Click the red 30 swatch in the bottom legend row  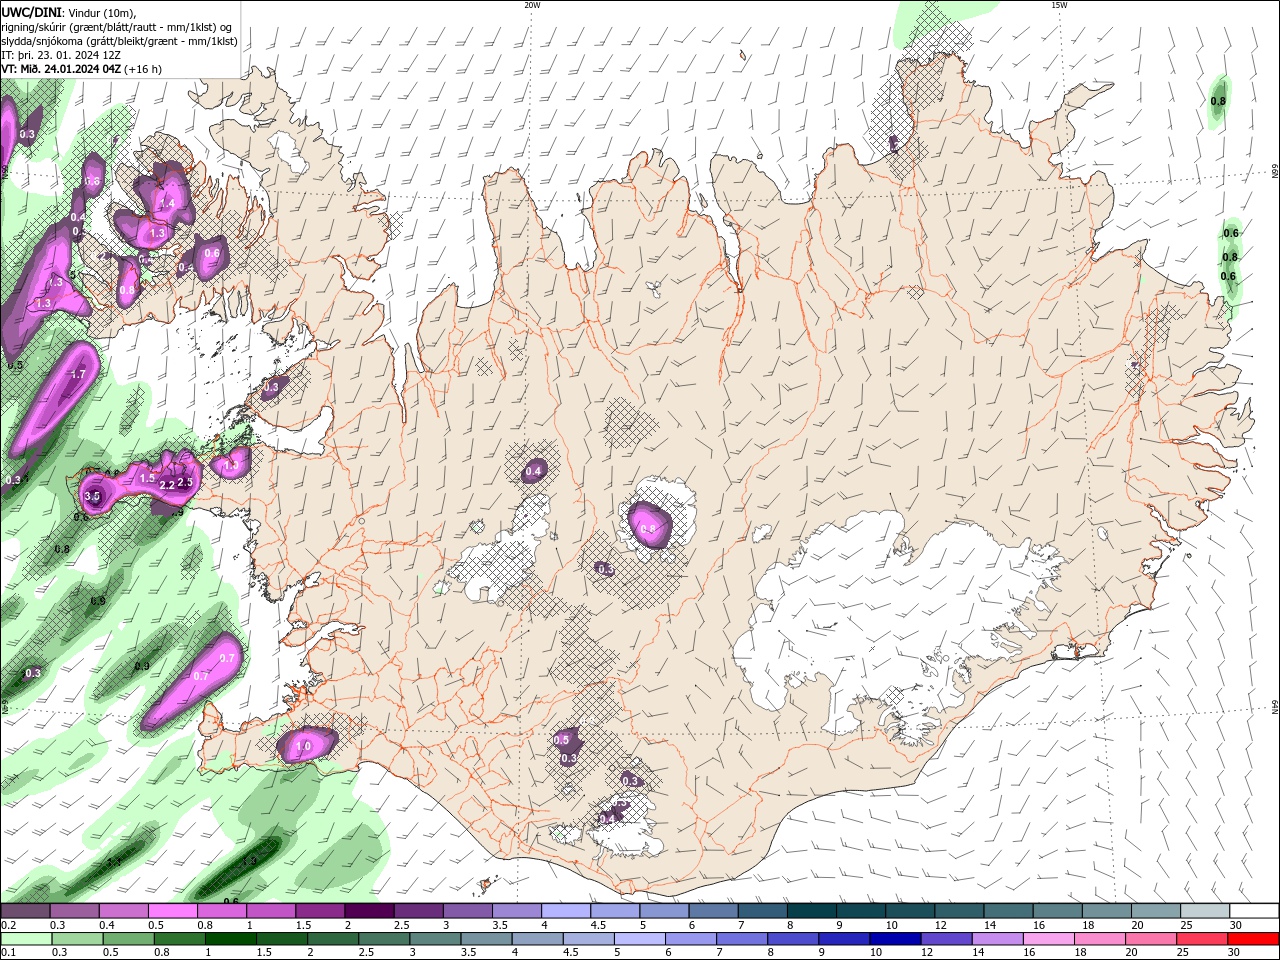point(1253,939)
